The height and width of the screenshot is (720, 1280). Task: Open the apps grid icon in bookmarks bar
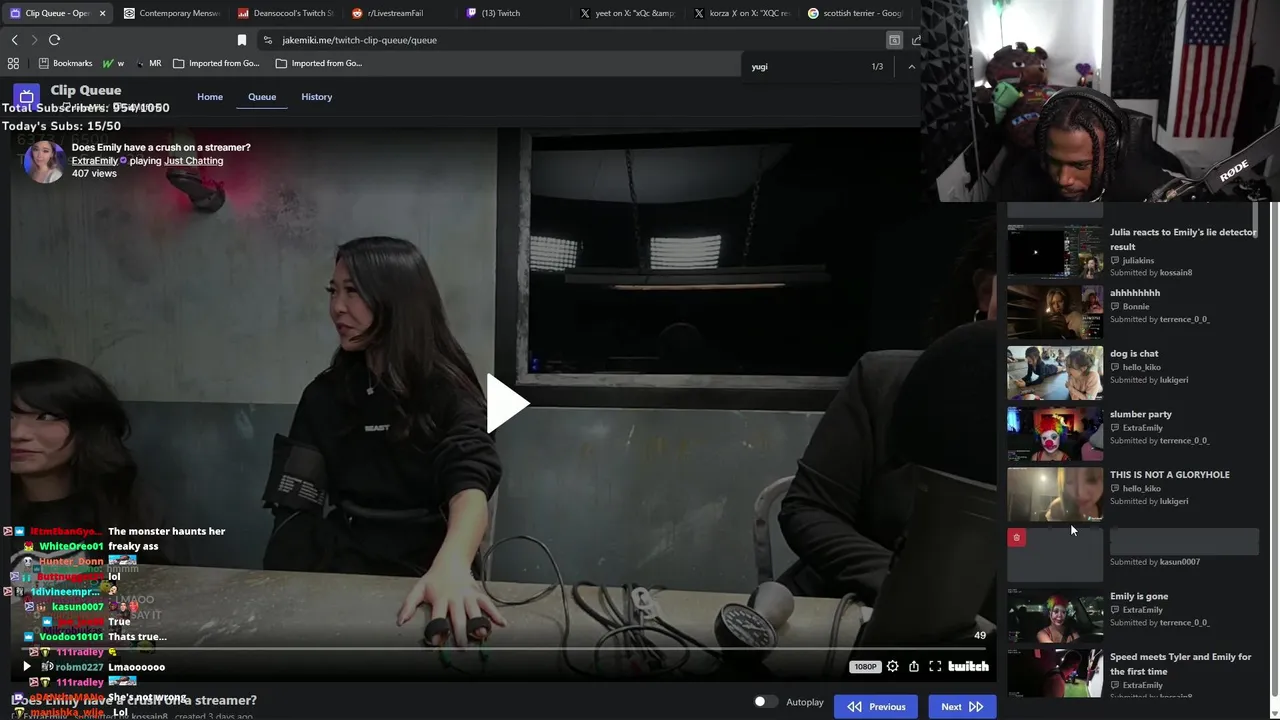pyautogui.click(x=13, y=63)
